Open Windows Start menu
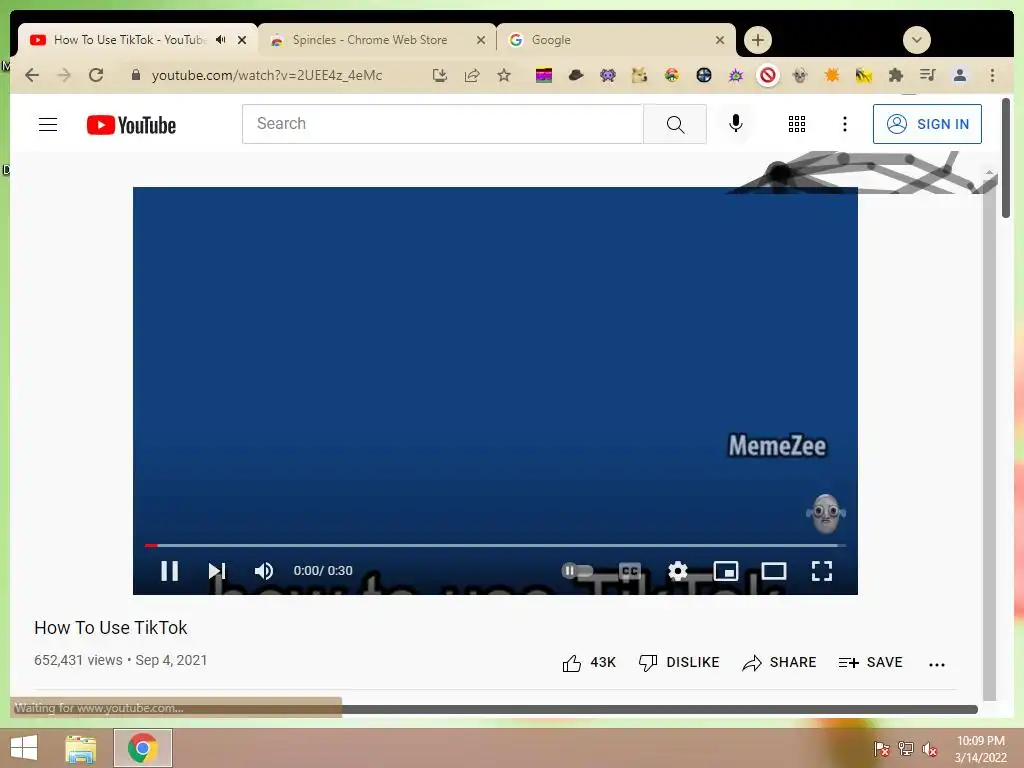Image resolution: width=1024 pixels, height=768 pixels. (x=24, y=748)
